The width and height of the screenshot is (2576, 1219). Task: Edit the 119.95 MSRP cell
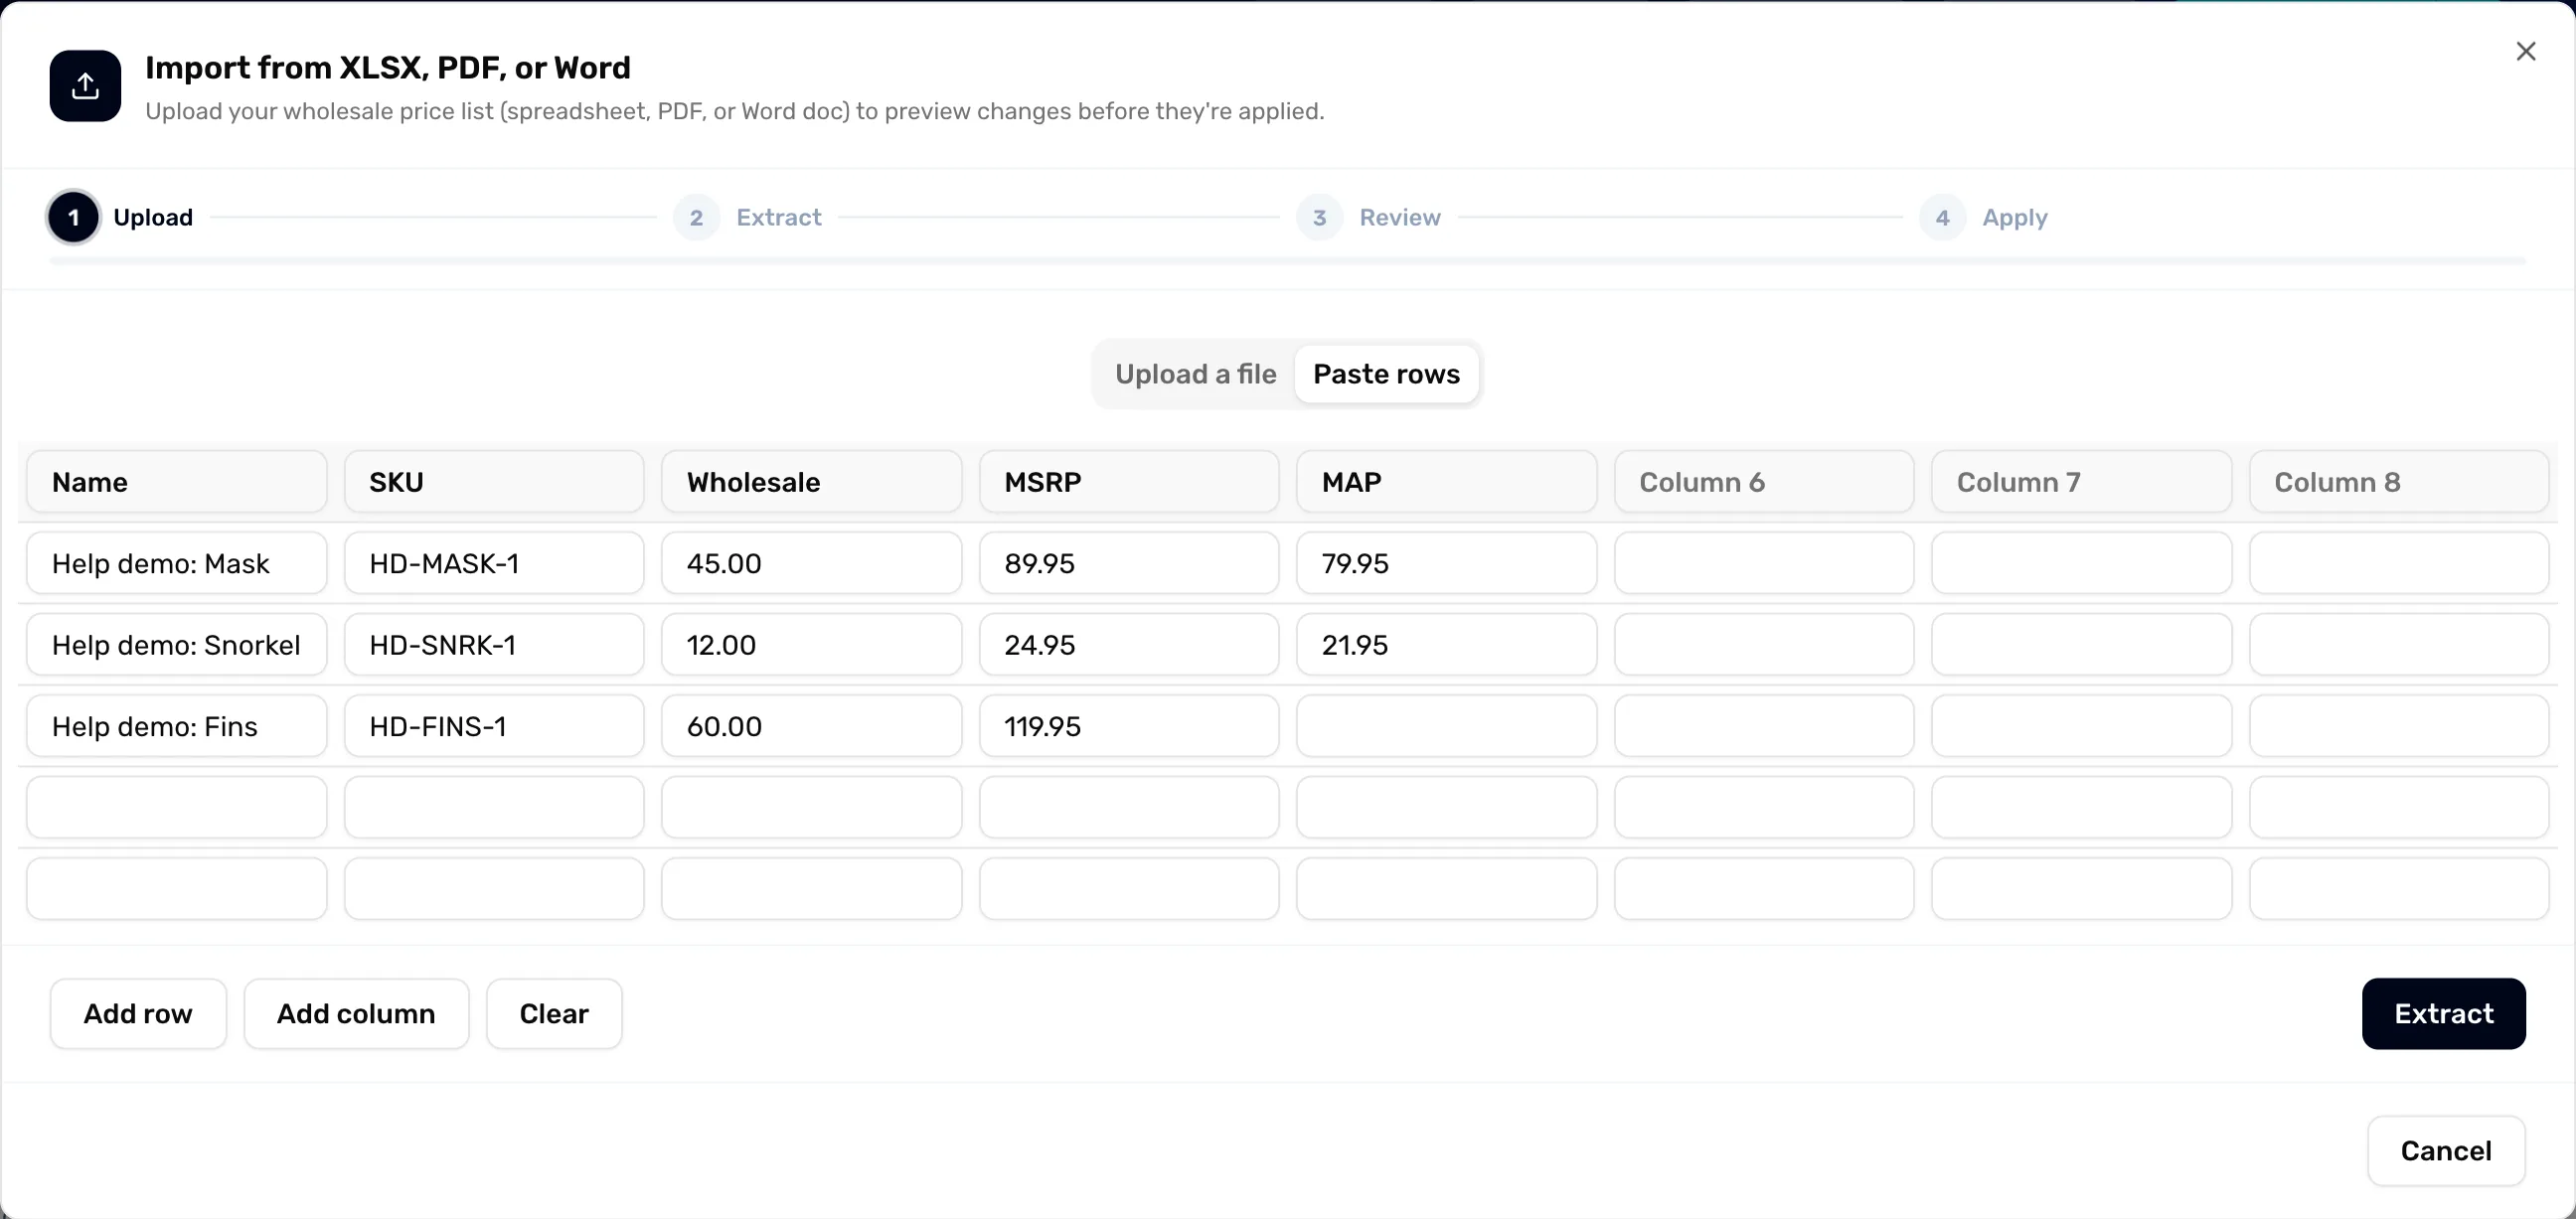[x=1129, y=726]
